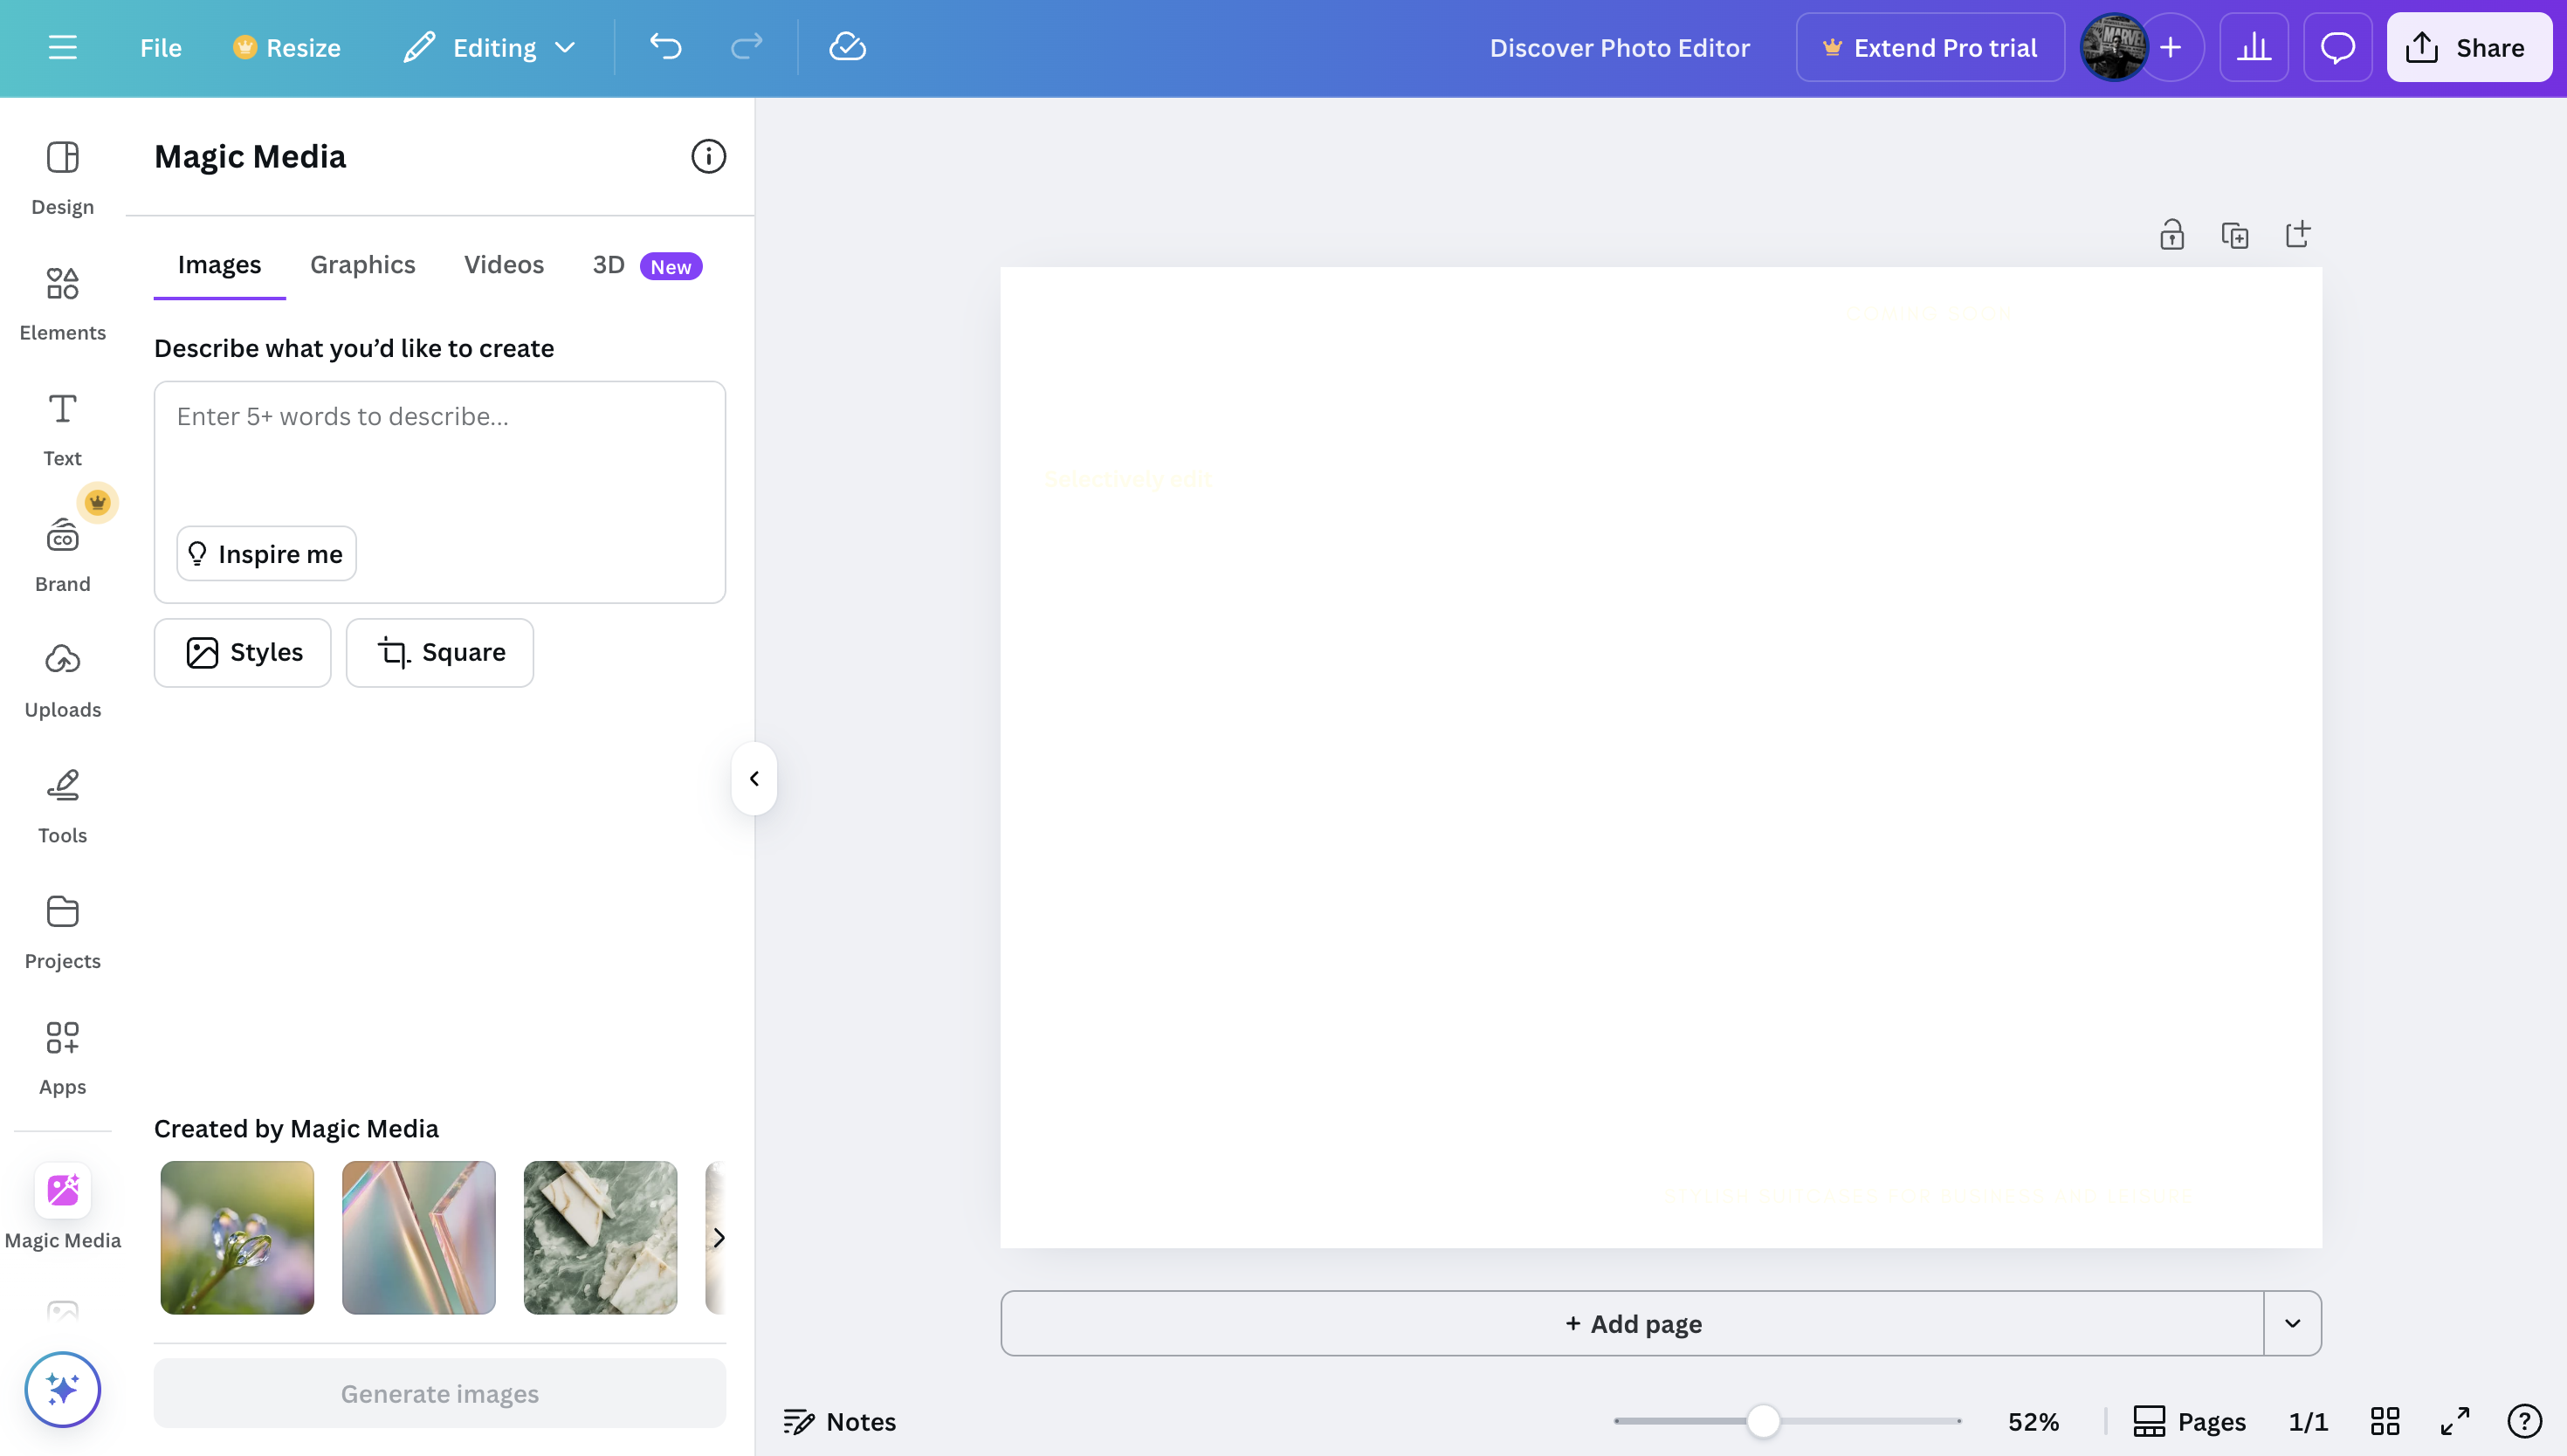Open the 3D tab marked New
This screenshot has height=1456, width=2567.
point(608,264)
